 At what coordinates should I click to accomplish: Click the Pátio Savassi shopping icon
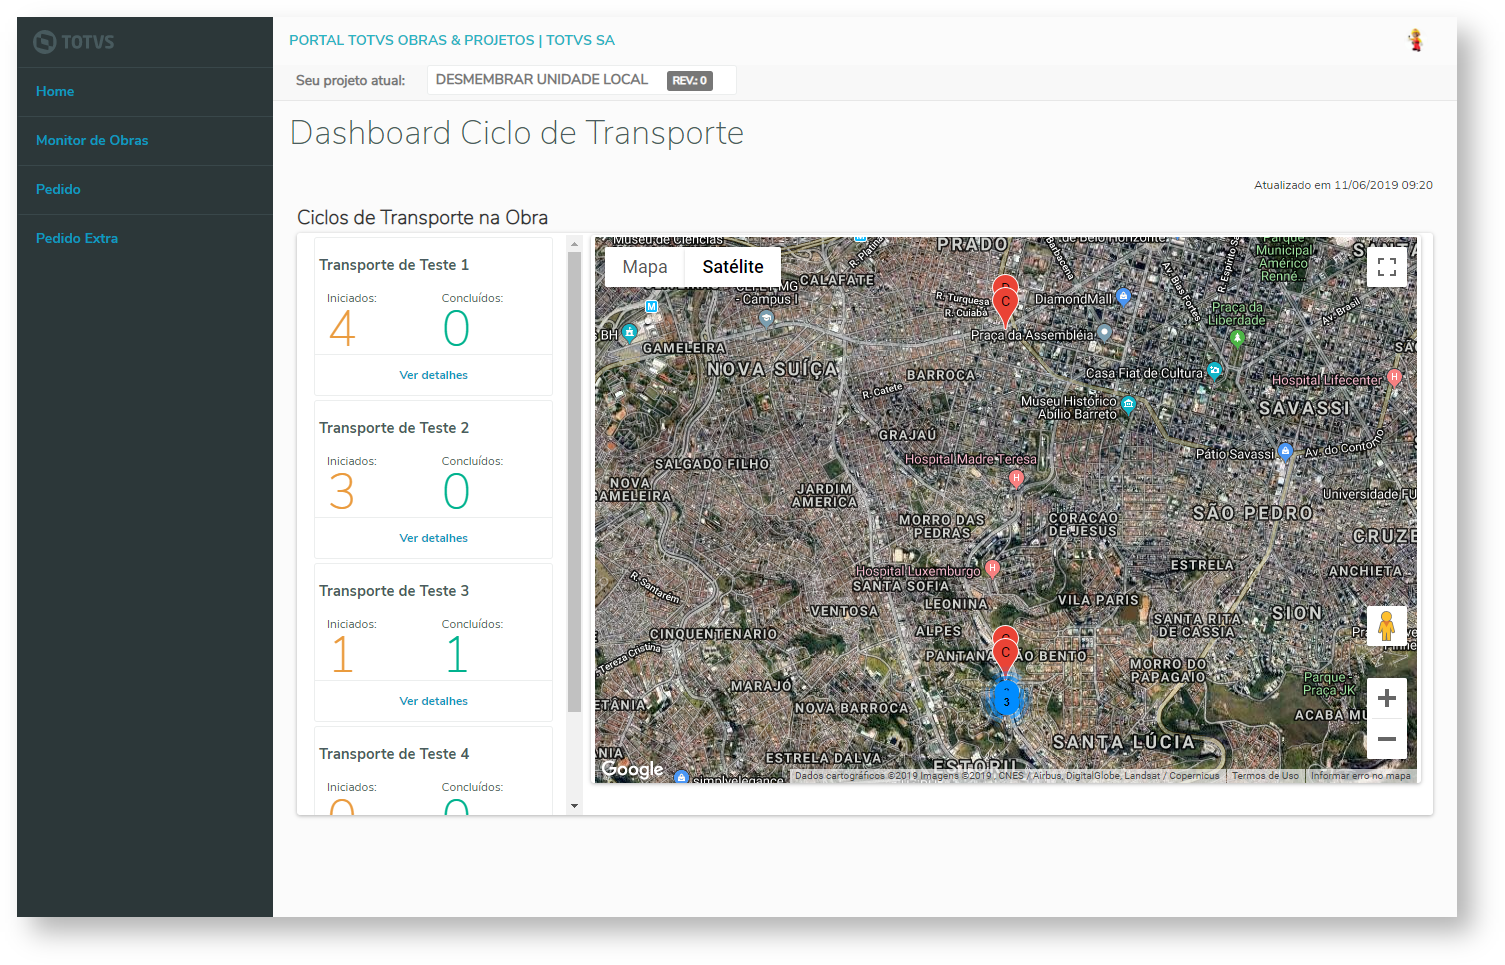click(x=1286, y=451)
